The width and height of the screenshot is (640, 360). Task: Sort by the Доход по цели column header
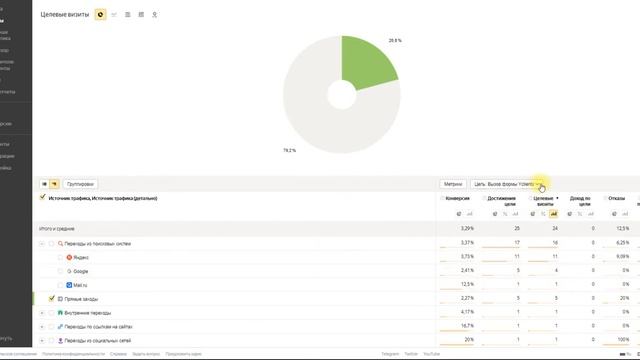(580, 201)
